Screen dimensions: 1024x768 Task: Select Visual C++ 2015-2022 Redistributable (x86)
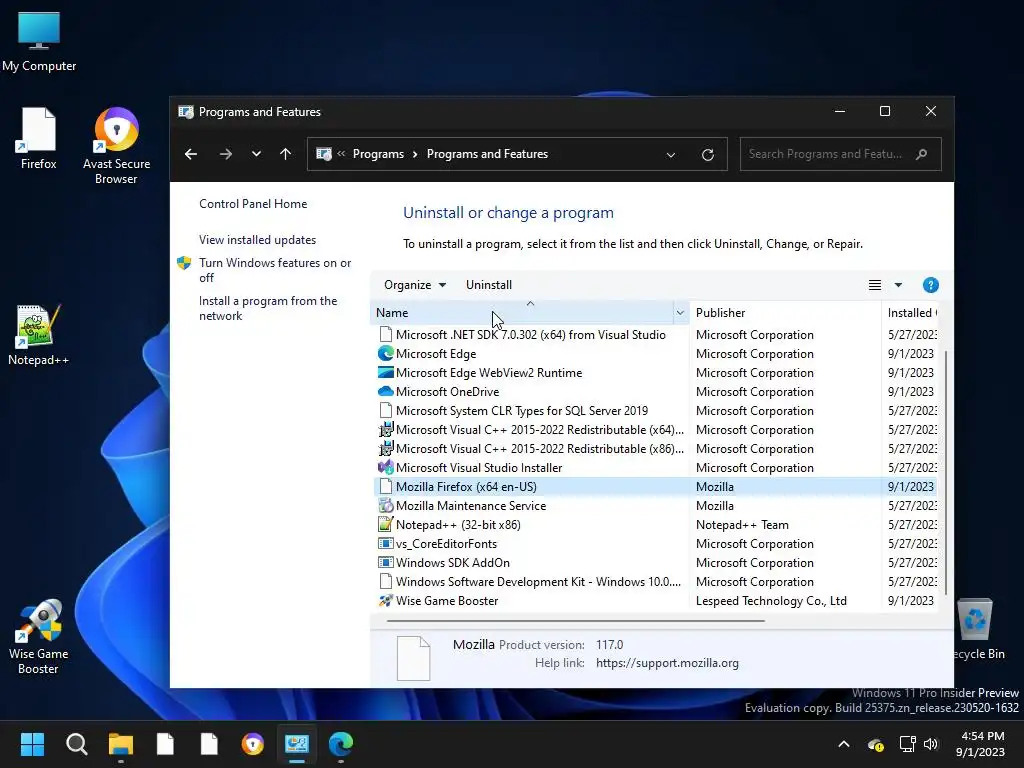pos(656,448)
